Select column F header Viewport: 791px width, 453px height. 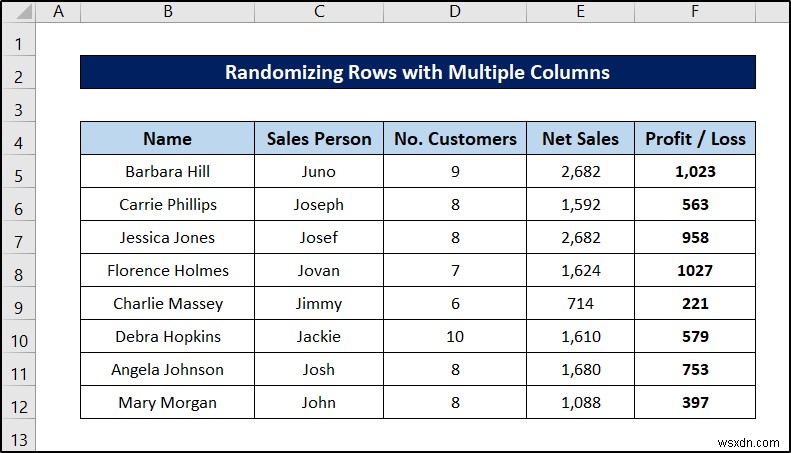[694, 12]
